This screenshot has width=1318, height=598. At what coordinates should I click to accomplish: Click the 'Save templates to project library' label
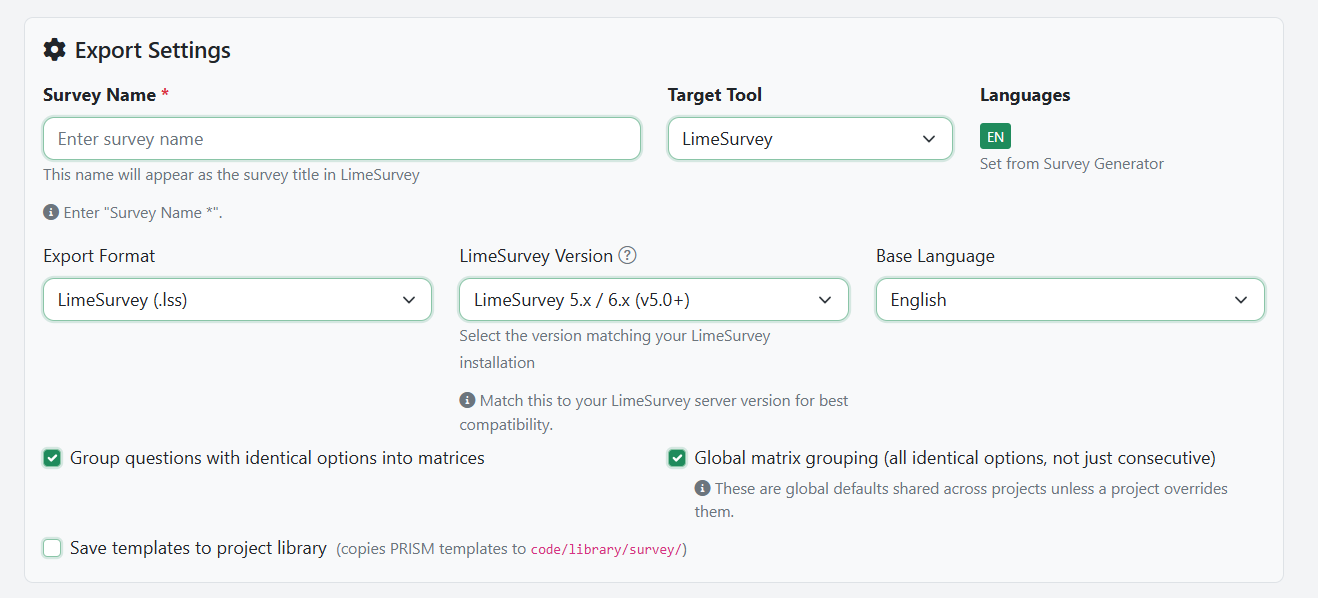[x=198, y=548]
